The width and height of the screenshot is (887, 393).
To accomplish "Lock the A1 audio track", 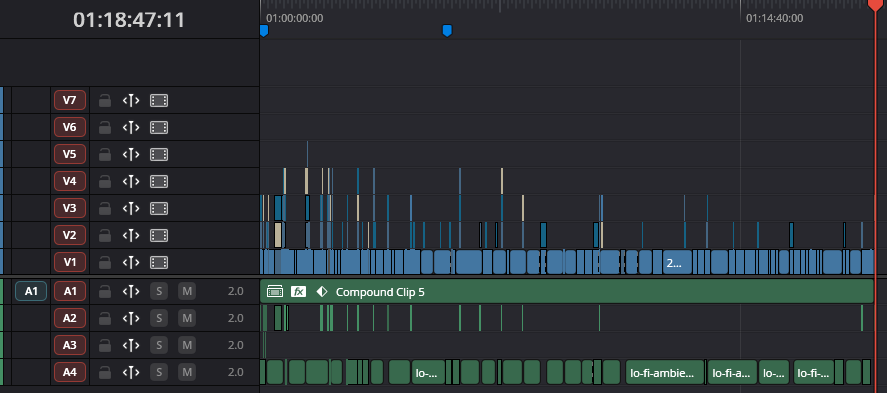I will click(x=105, y=292).
